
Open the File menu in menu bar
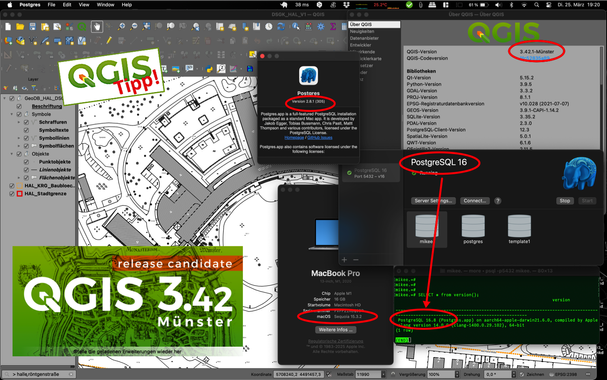pos(51,5)
